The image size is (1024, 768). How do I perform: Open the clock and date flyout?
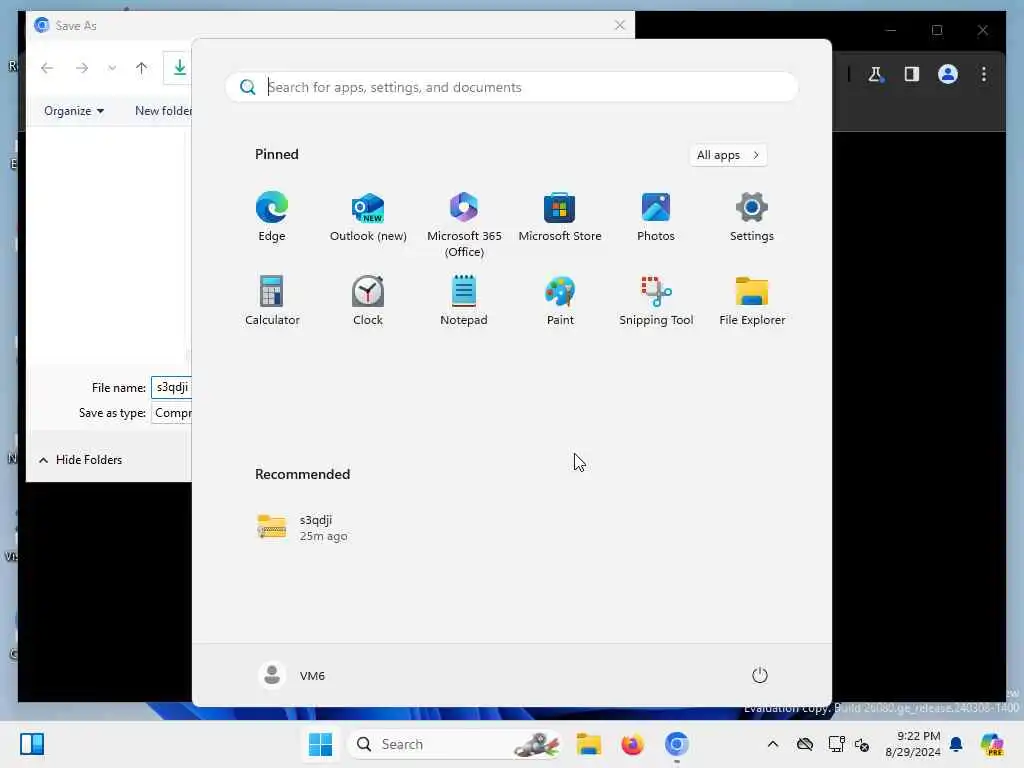click(x=912, y=744)
